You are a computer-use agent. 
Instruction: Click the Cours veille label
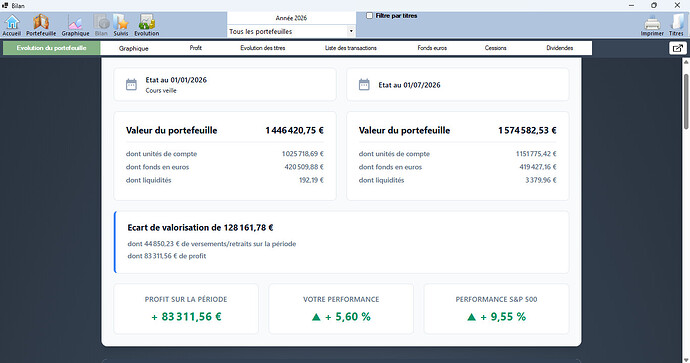tap(161, 91)
